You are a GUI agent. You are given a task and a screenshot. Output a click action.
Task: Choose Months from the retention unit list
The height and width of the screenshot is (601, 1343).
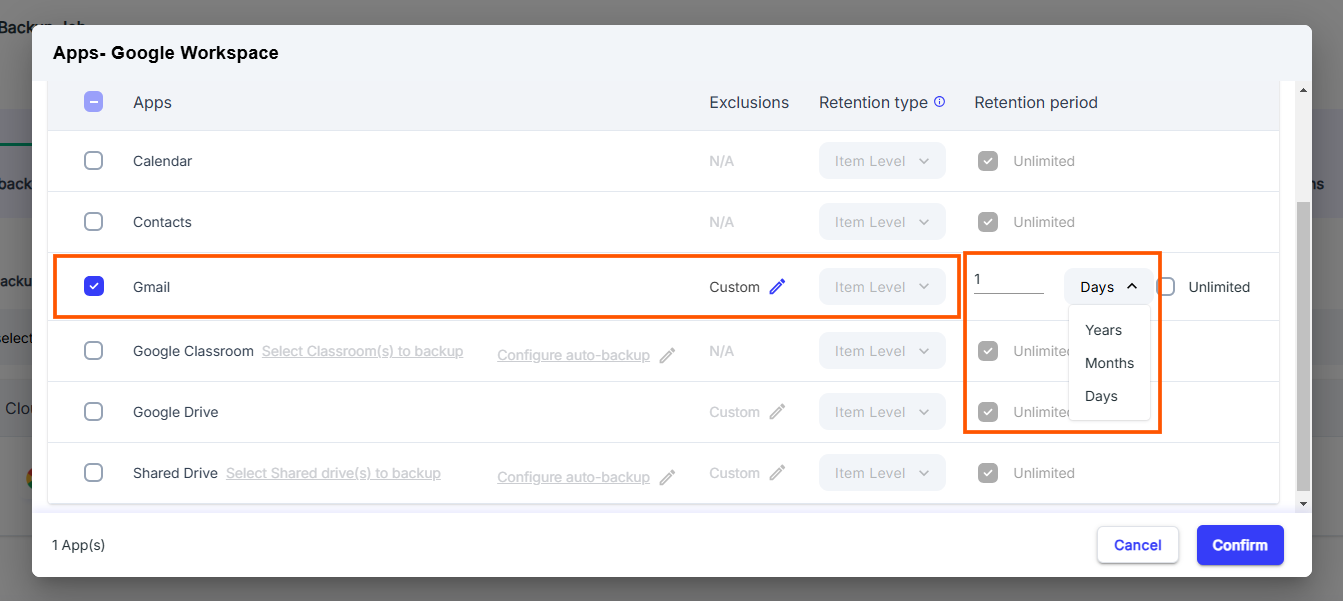pos(1110,363)
